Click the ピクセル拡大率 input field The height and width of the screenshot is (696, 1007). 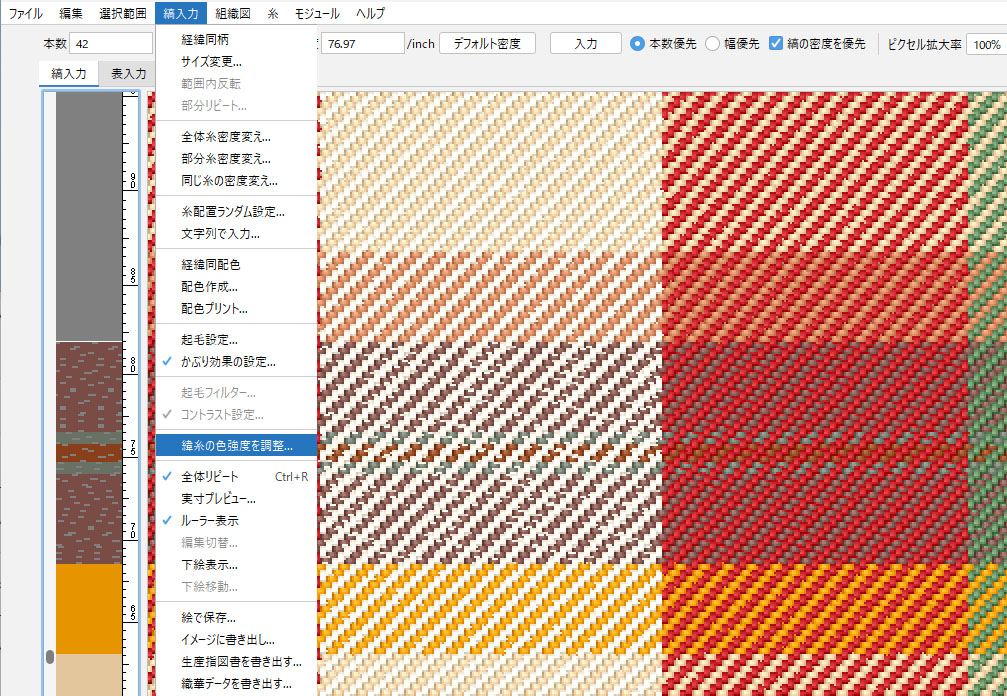pos(985,45)
